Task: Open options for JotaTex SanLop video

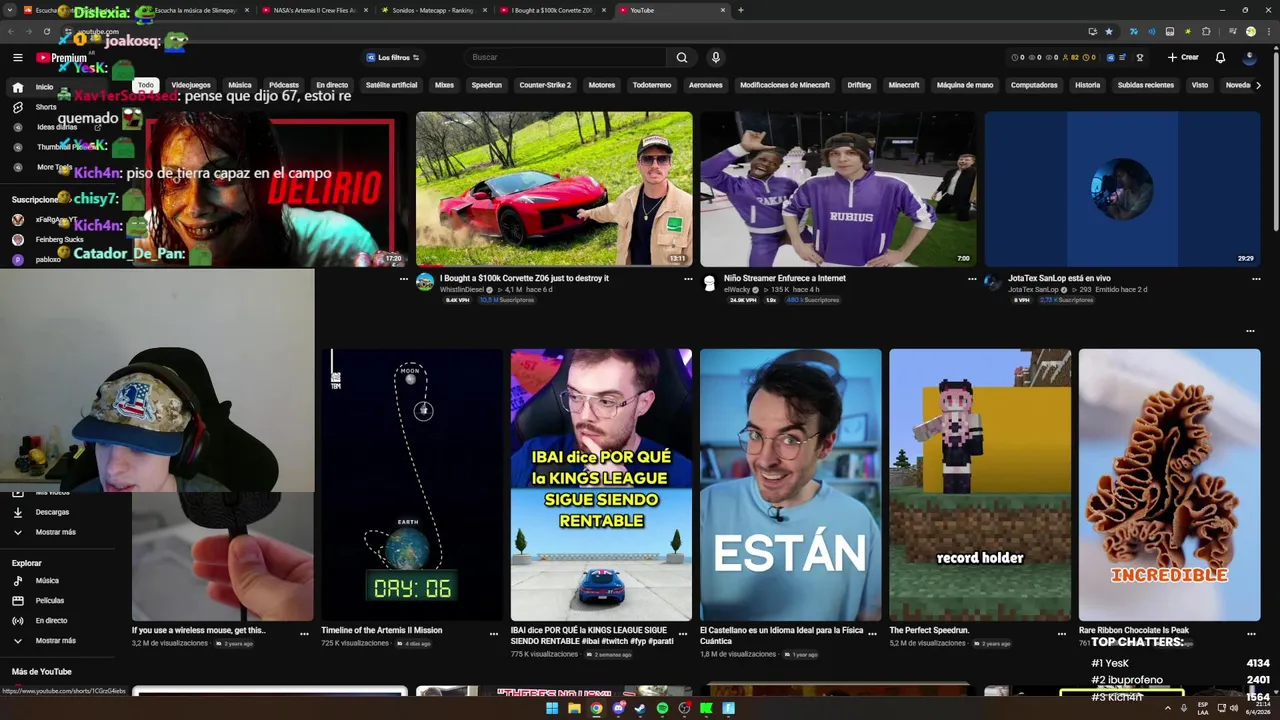Action: tap(1256, 279)
